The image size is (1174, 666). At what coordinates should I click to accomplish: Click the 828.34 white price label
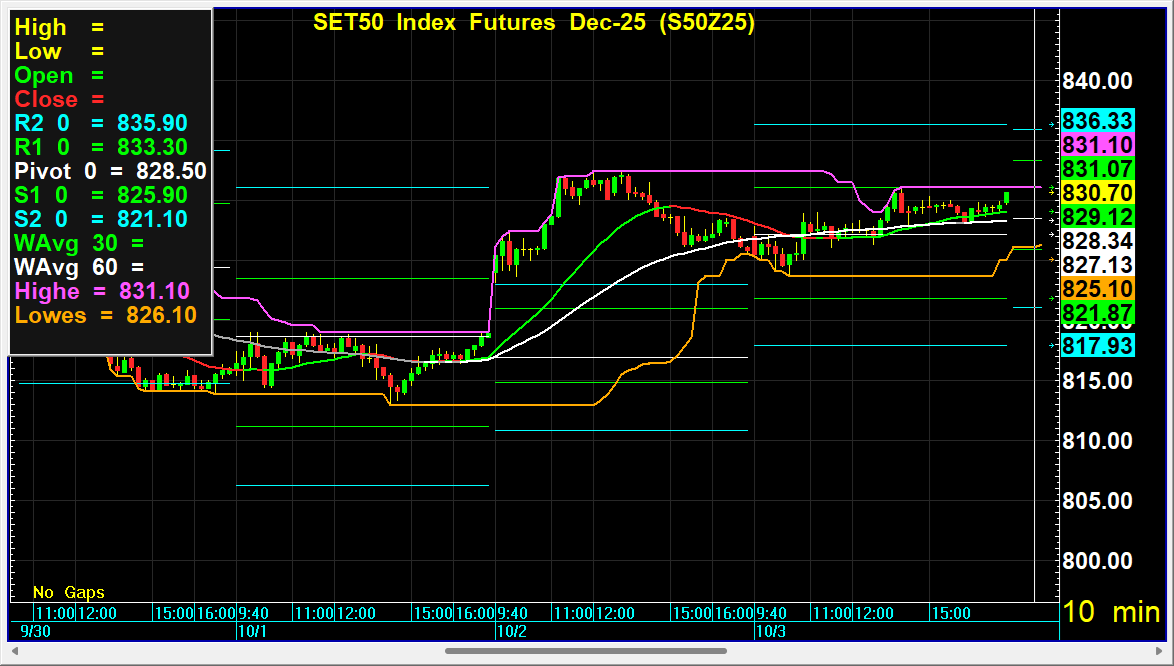coord(1097,241)
